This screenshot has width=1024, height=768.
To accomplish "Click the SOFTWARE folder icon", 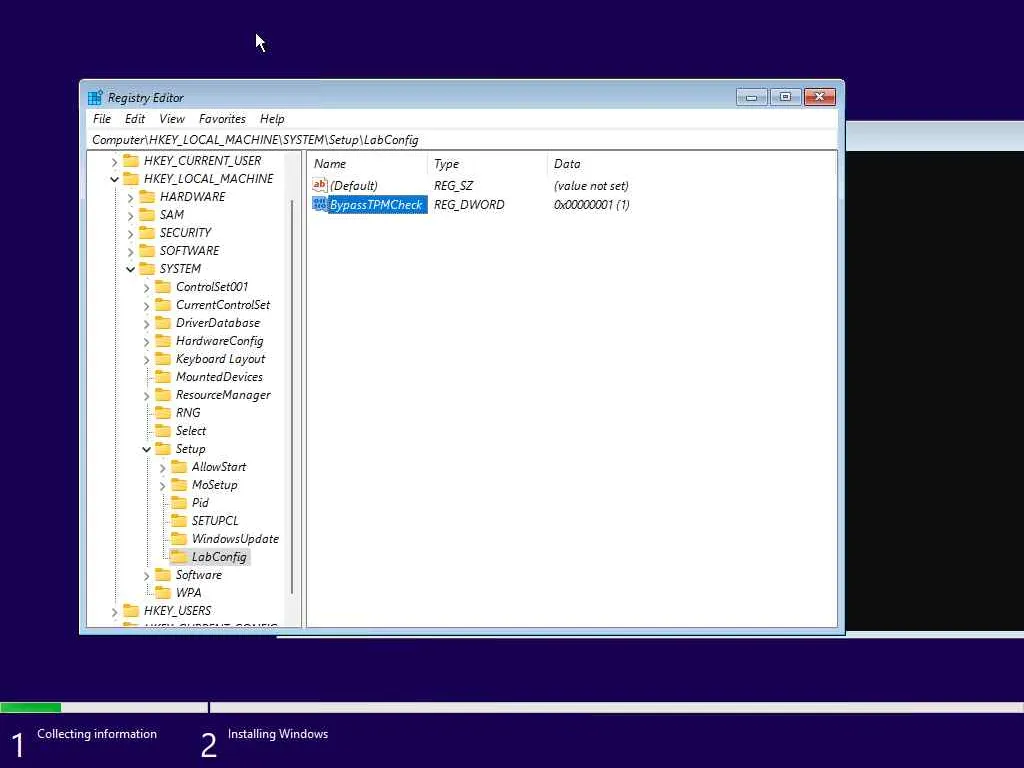I will tap(148, 251).
